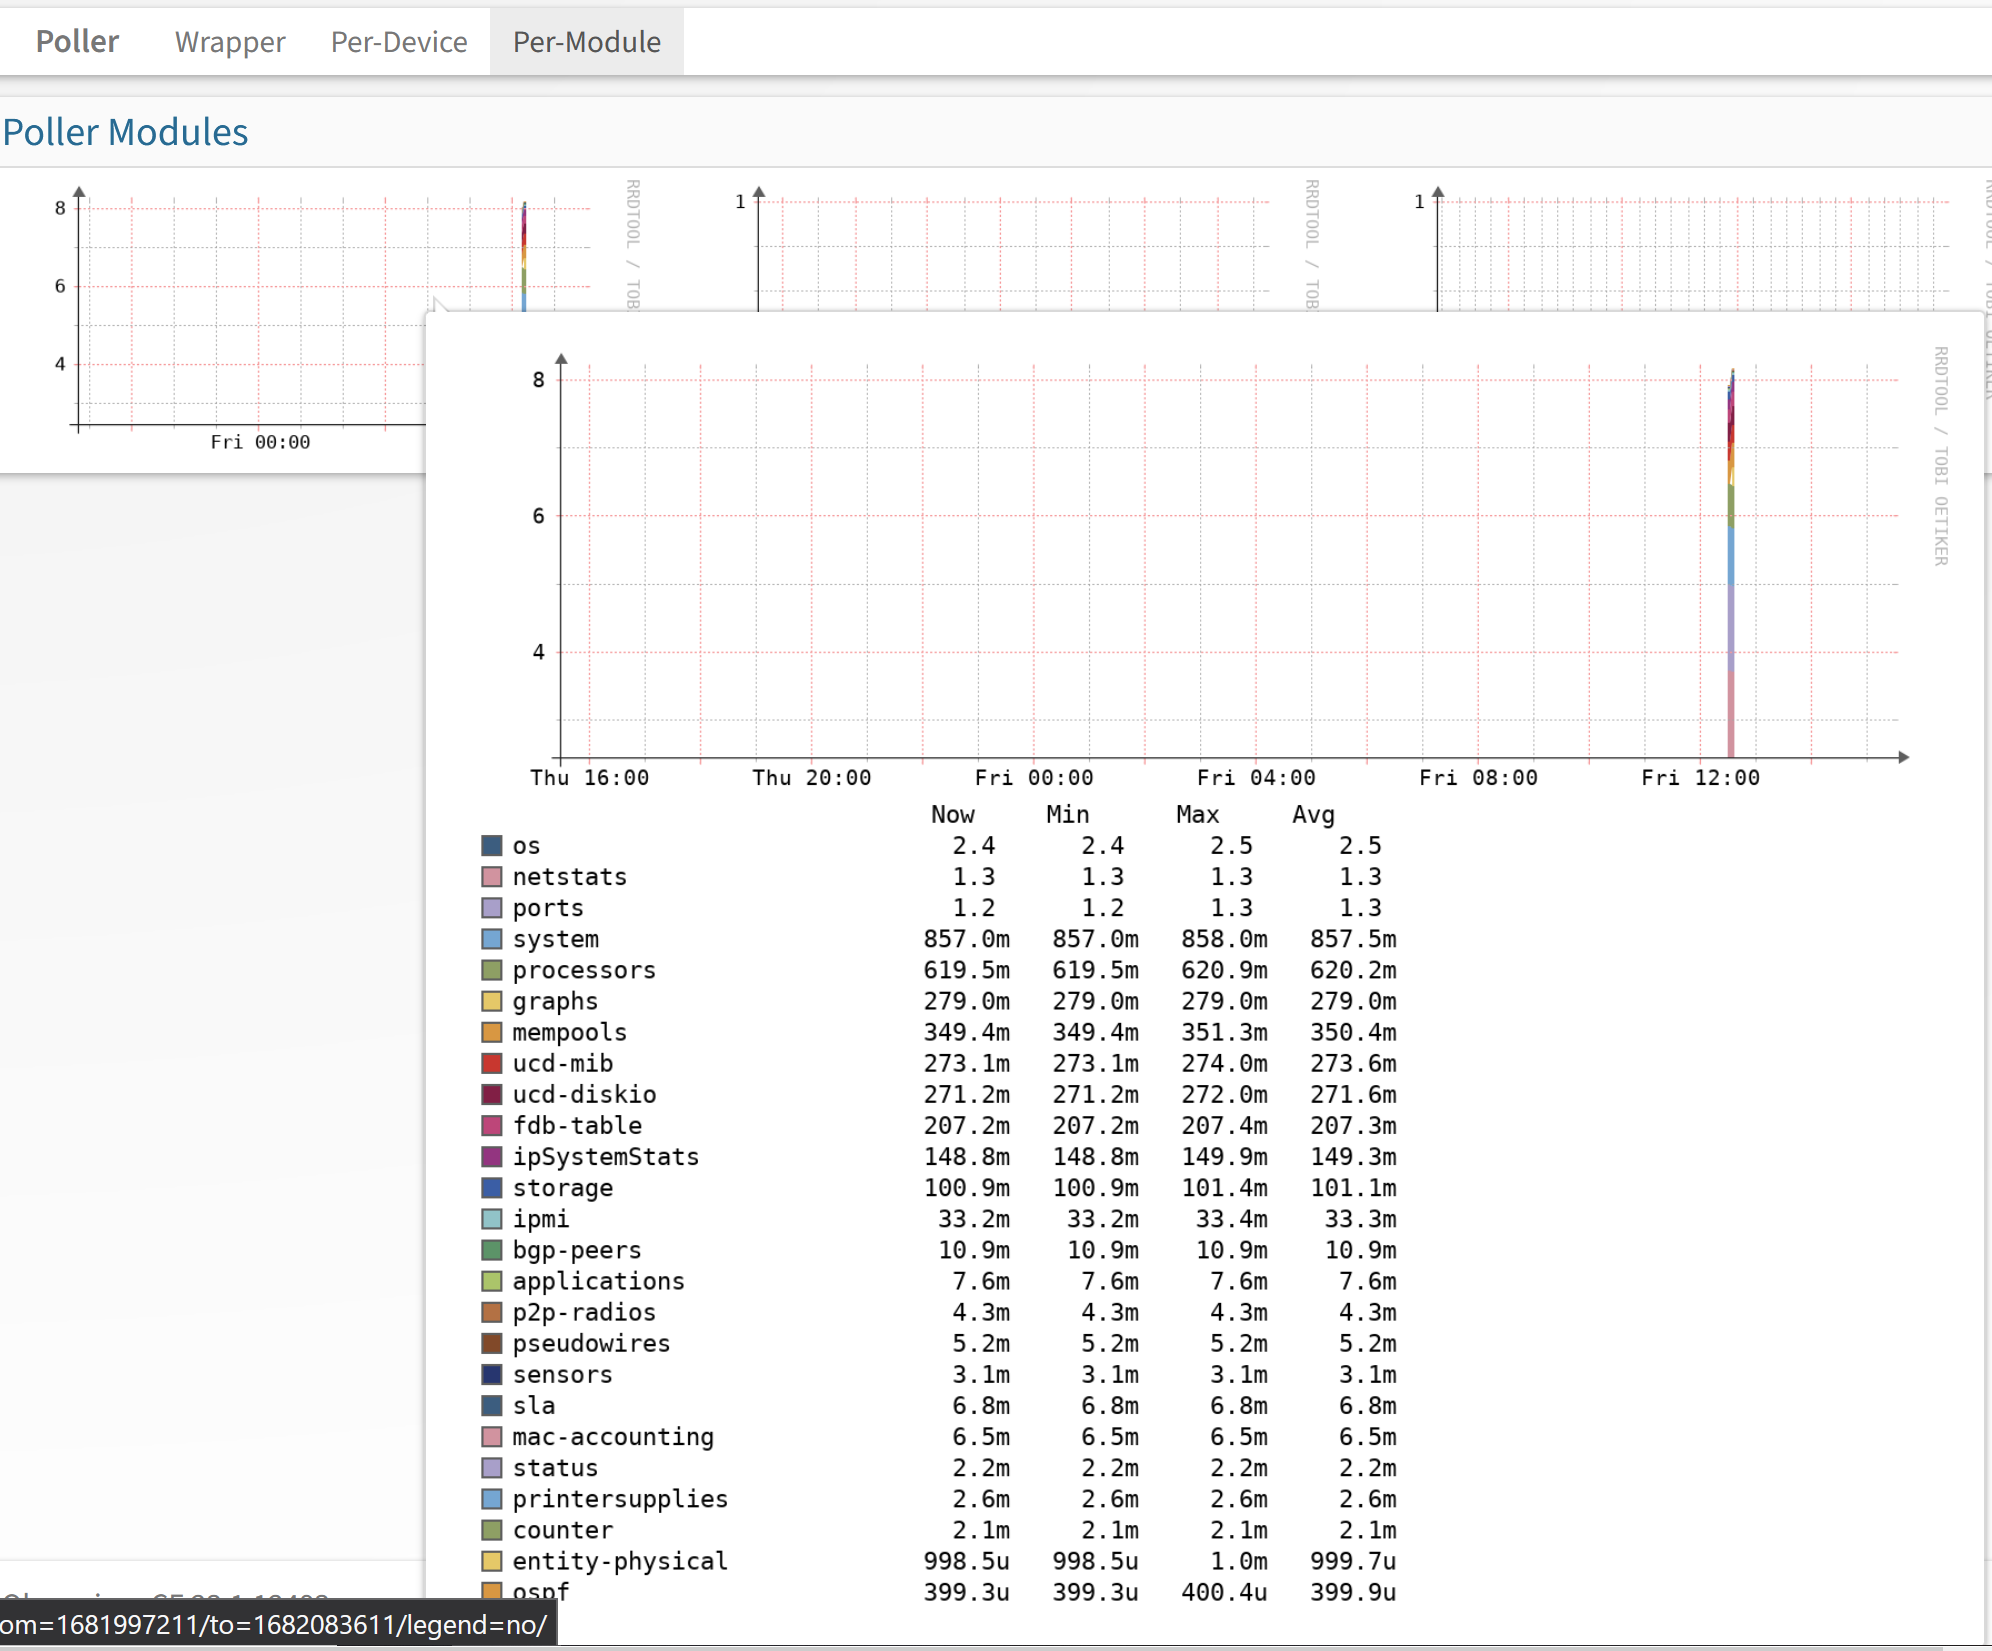Click the mempools Avg value 350.4m
The image size is (1992, 1651).
coord(1353,1032)
